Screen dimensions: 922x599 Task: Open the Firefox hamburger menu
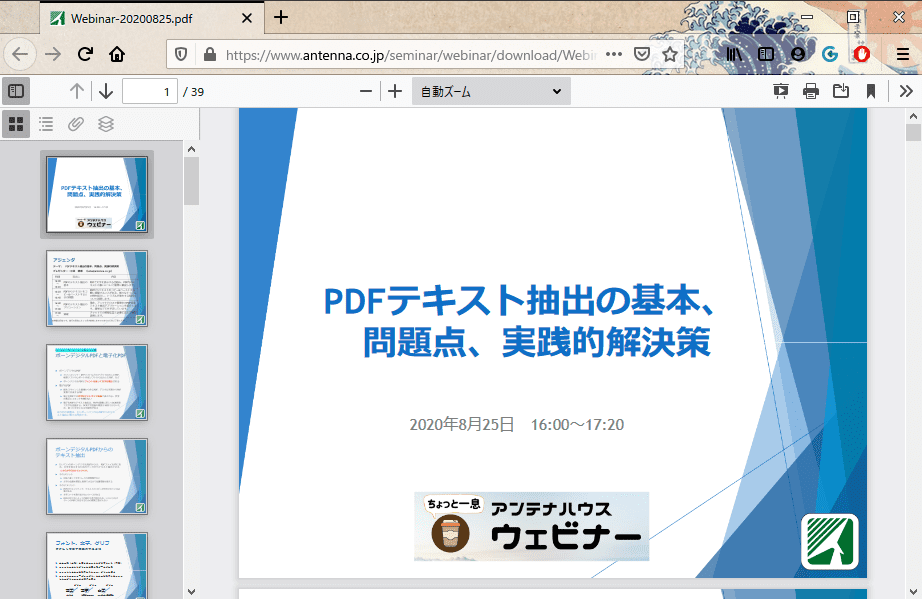click(902, 54)
